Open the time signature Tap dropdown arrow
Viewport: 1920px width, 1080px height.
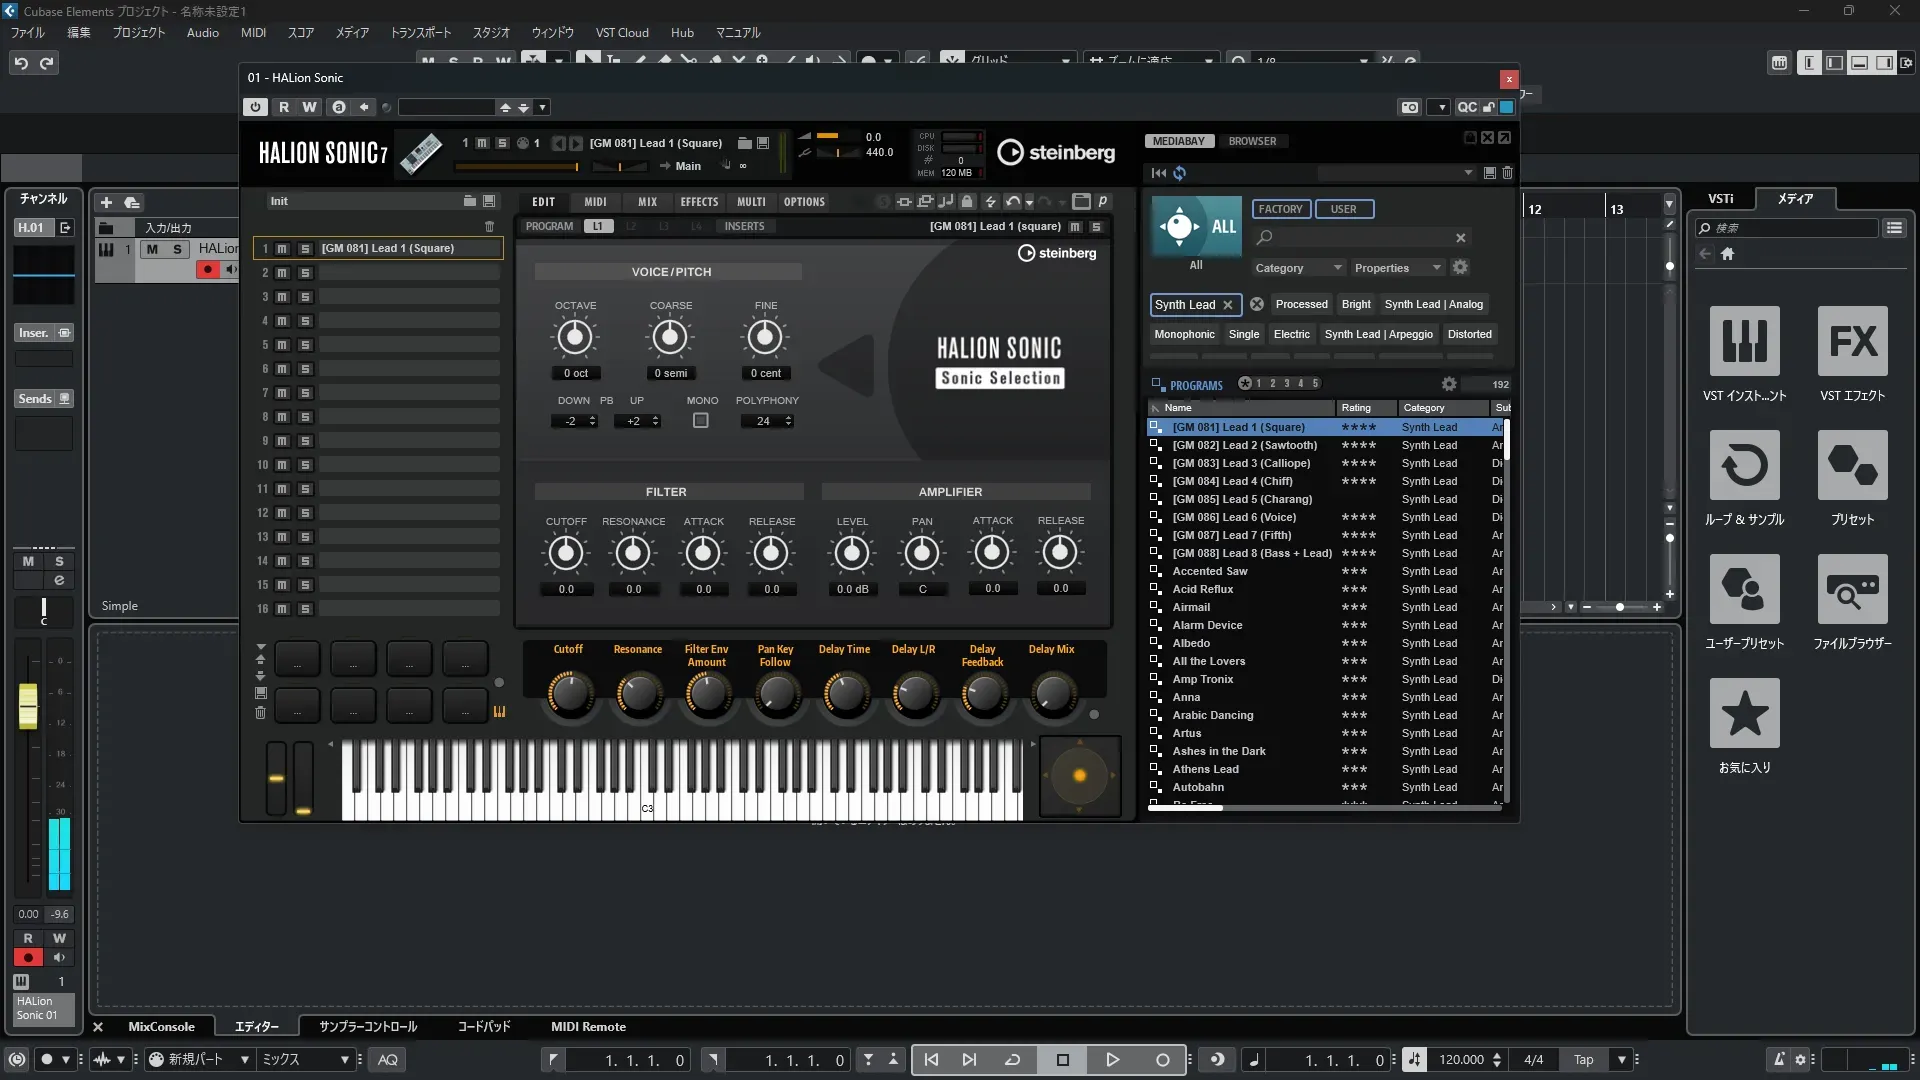pos(1622,1060)
